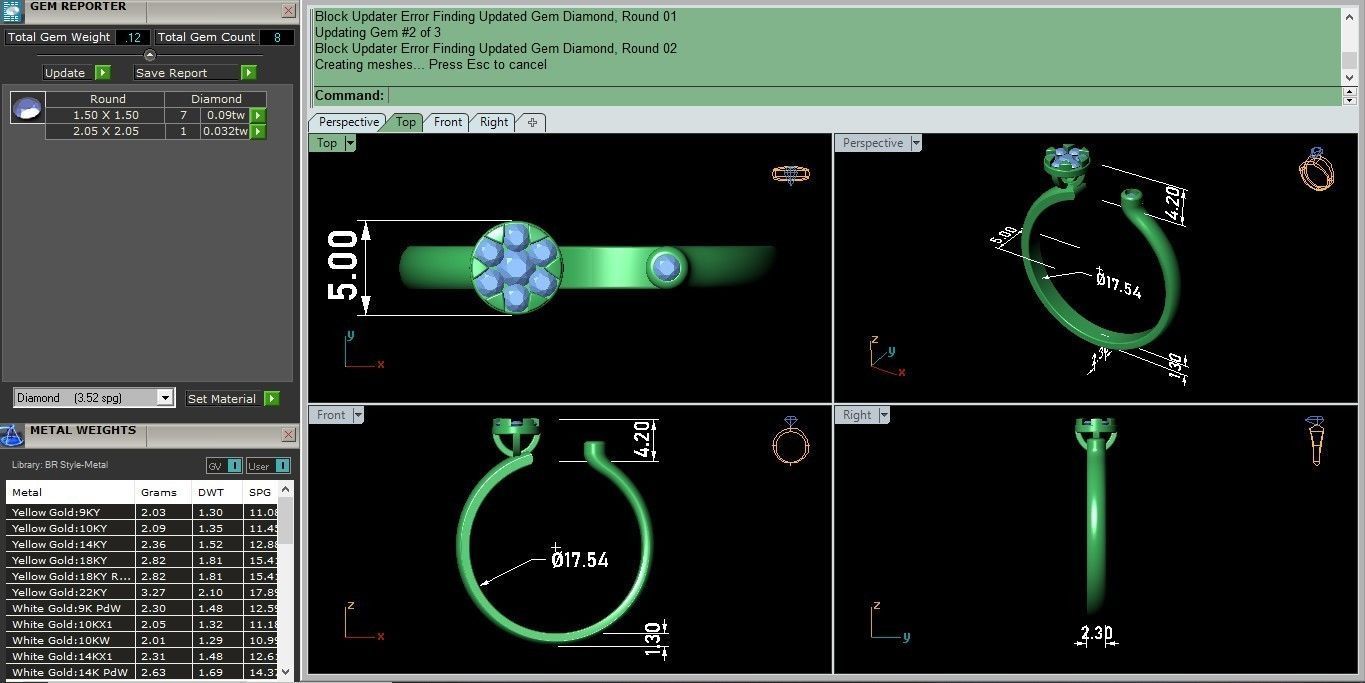Switch to the Perspective viewport tab
This screenshot has width=1365, height=683.
coord(348,122)
